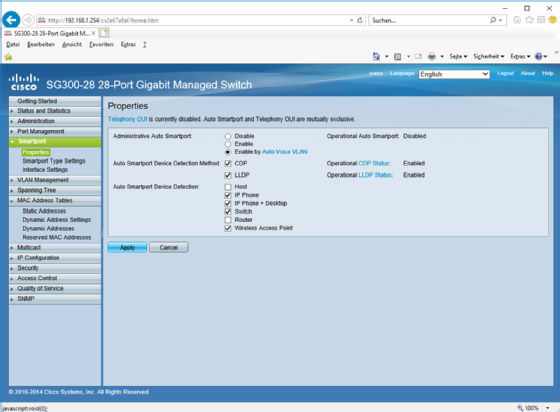Click the browser forward arrow button
Screen dimensions: 560x412
pos(28,20)
